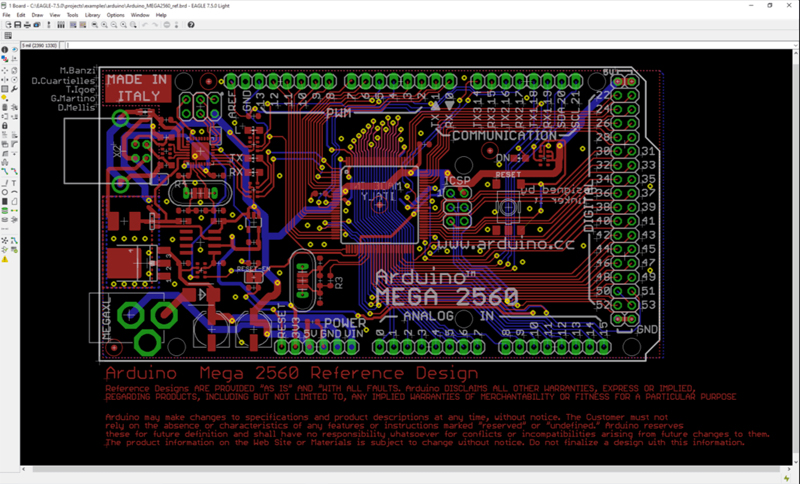The height and width of the screenshot is (484, 800).
Task: Open the File menu
Action: [x=6, y=15]
